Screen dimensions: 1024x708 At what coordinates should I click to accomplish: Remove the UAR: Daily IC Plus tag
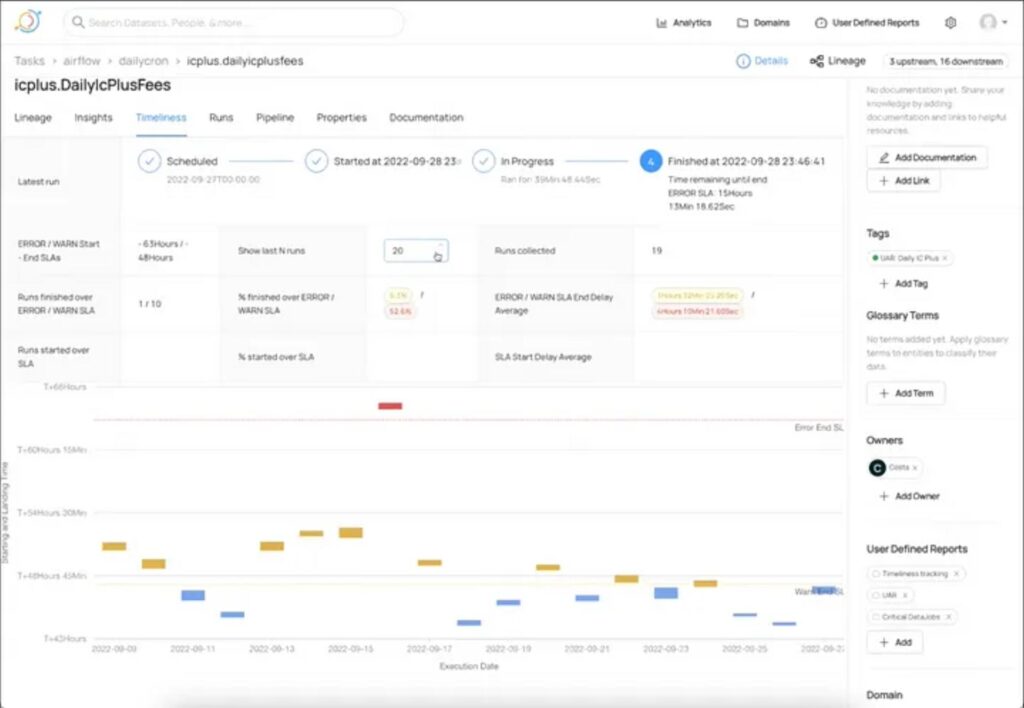pos(944,258)
